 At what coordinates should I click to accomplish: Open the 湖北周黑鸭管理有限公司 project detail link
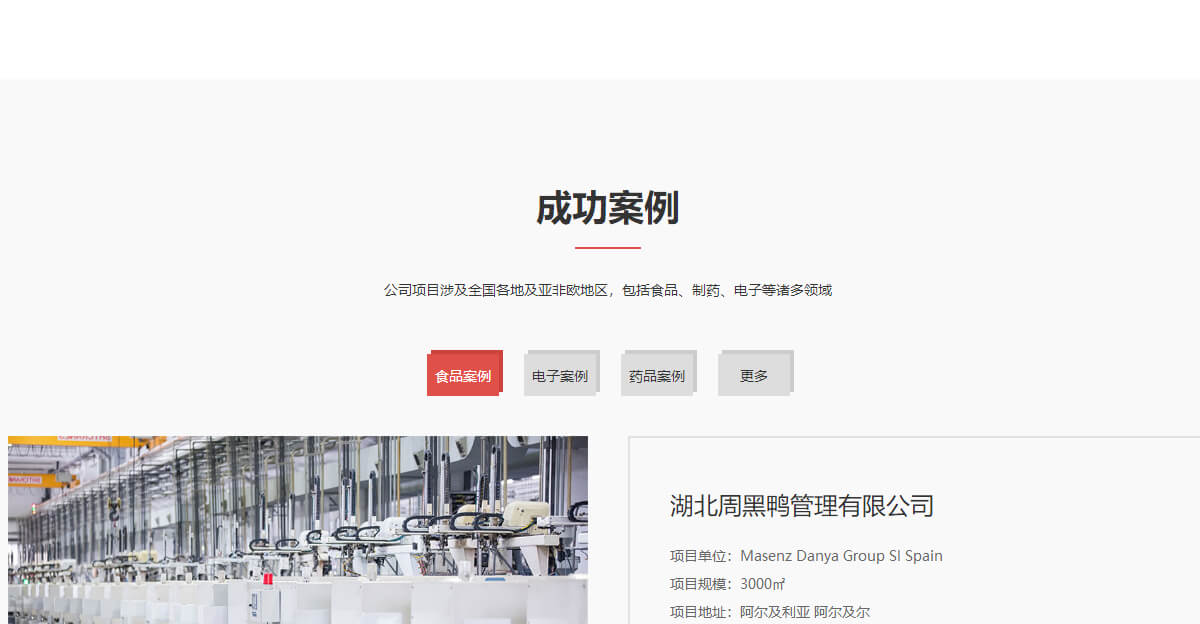click(x=802, y=506)
